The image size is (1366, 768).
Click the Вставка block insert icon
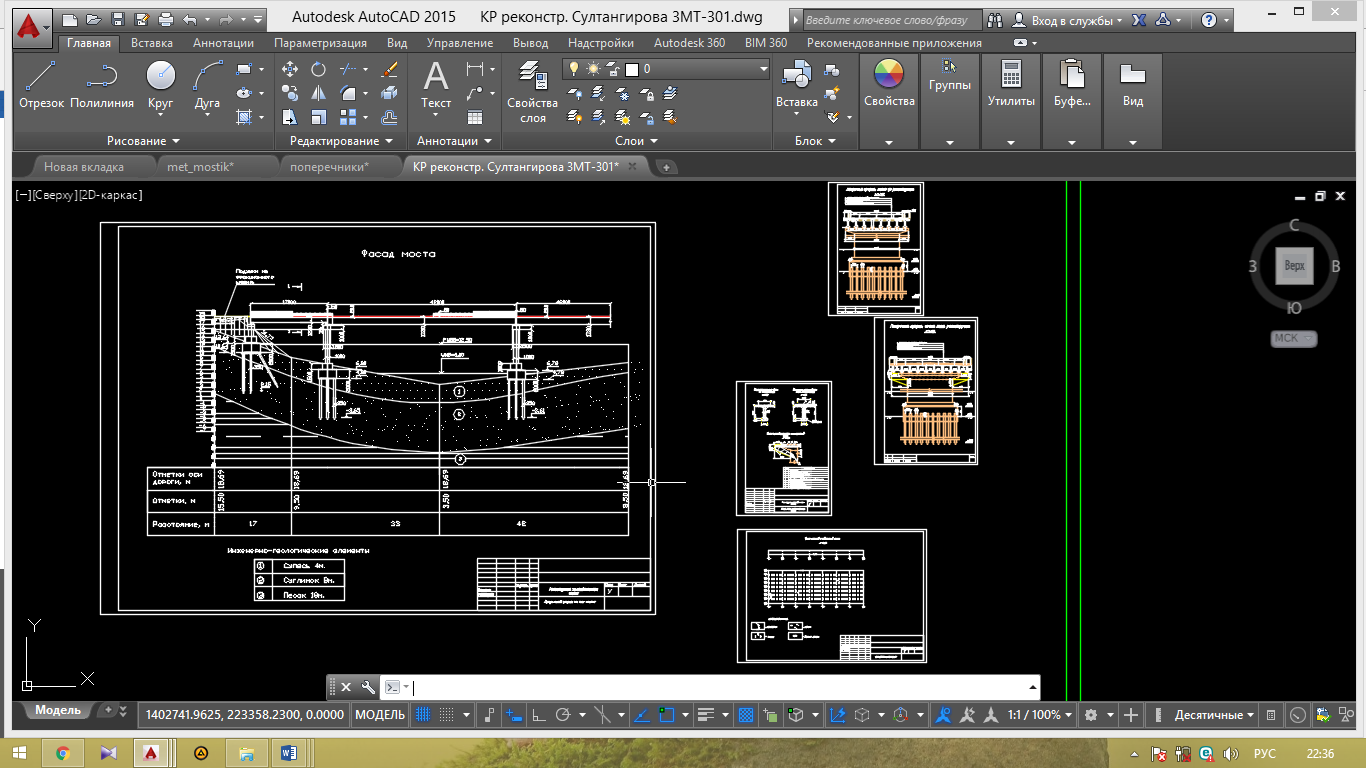pyautogui.click(x=796, y=84)
